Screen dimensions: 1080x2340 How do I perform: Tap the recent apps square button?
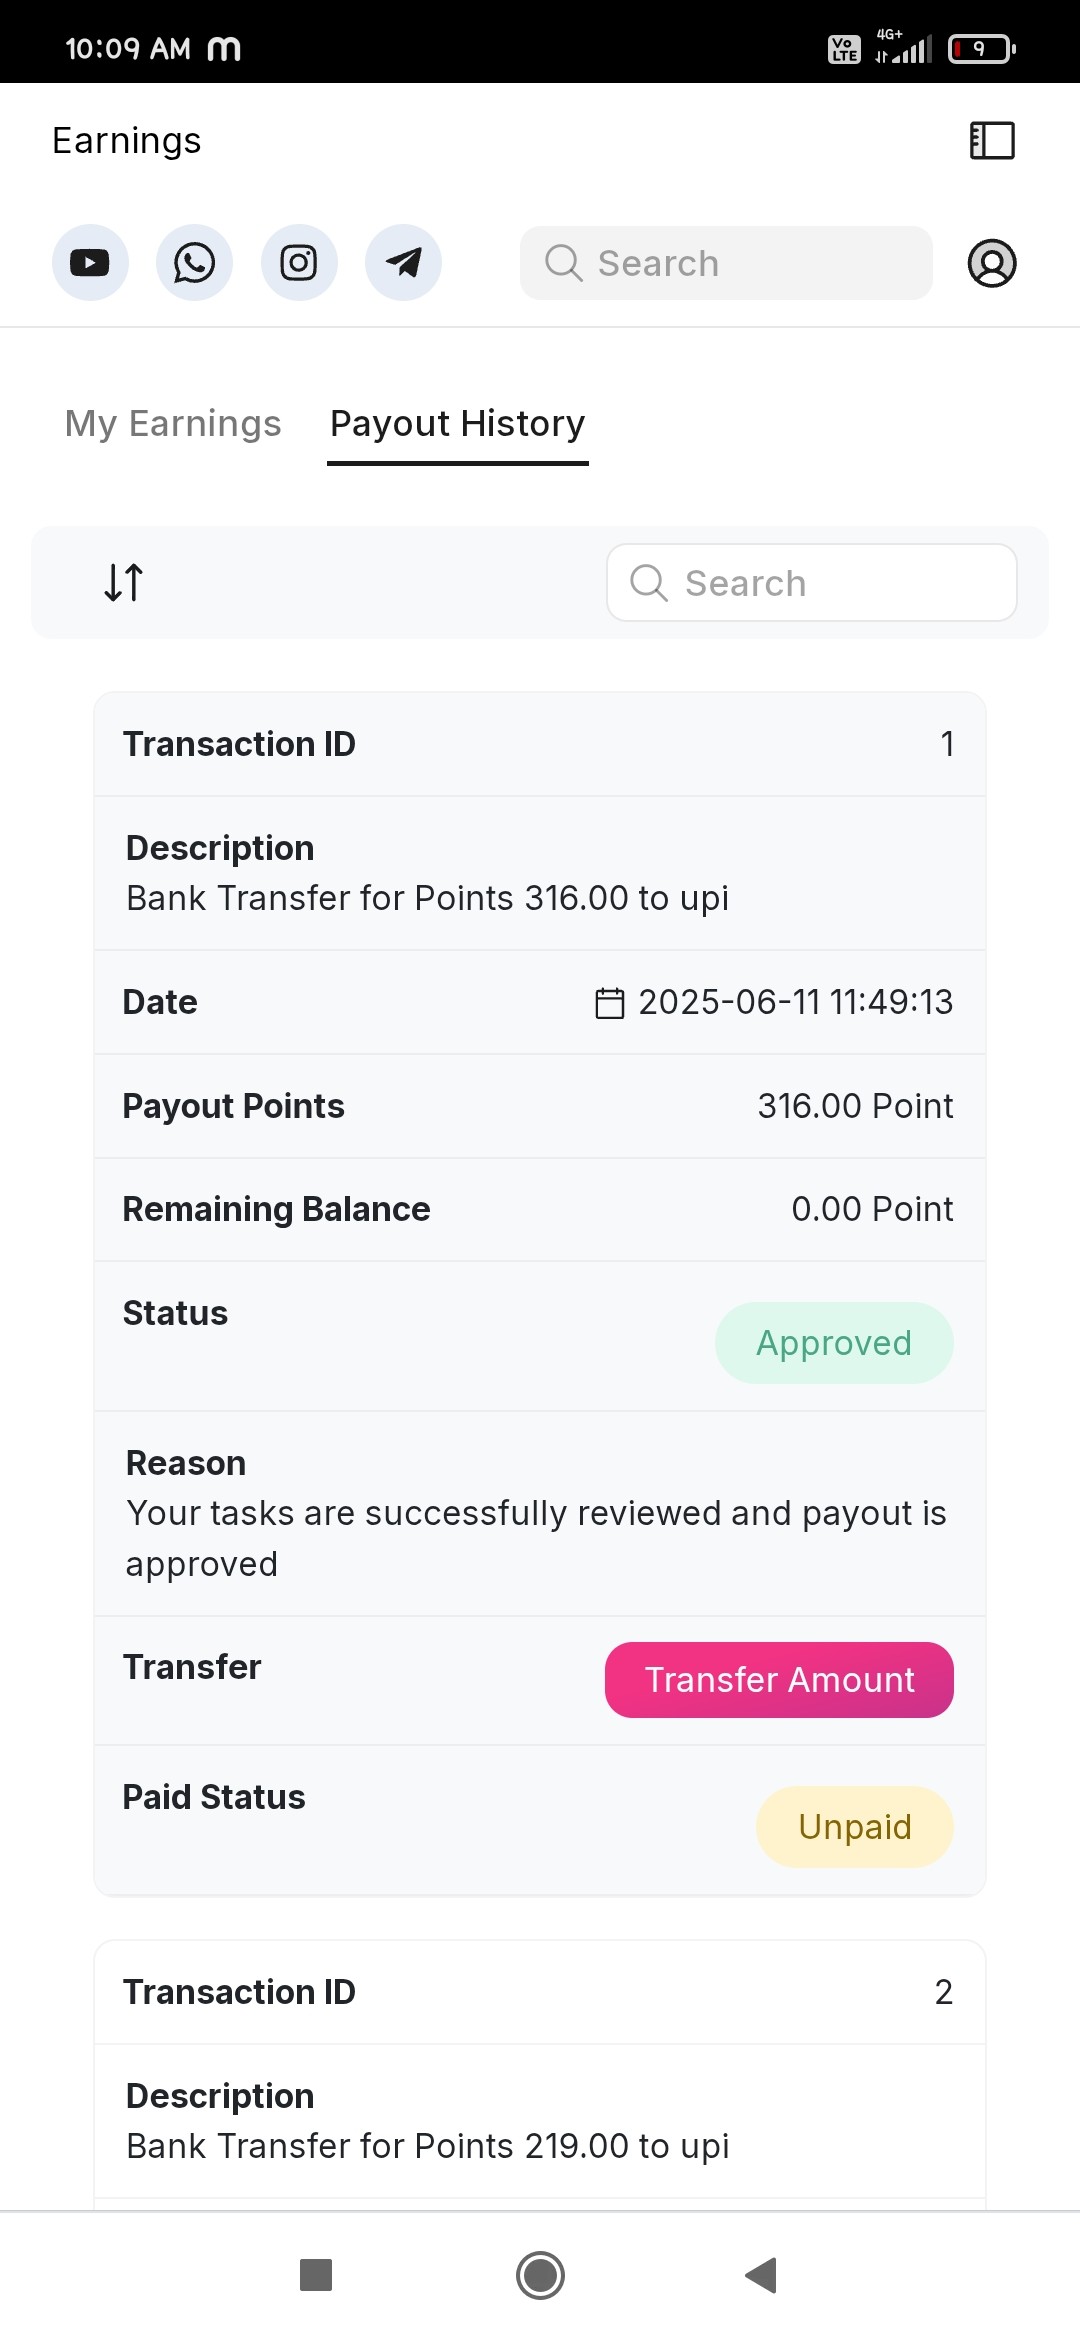316,2275
